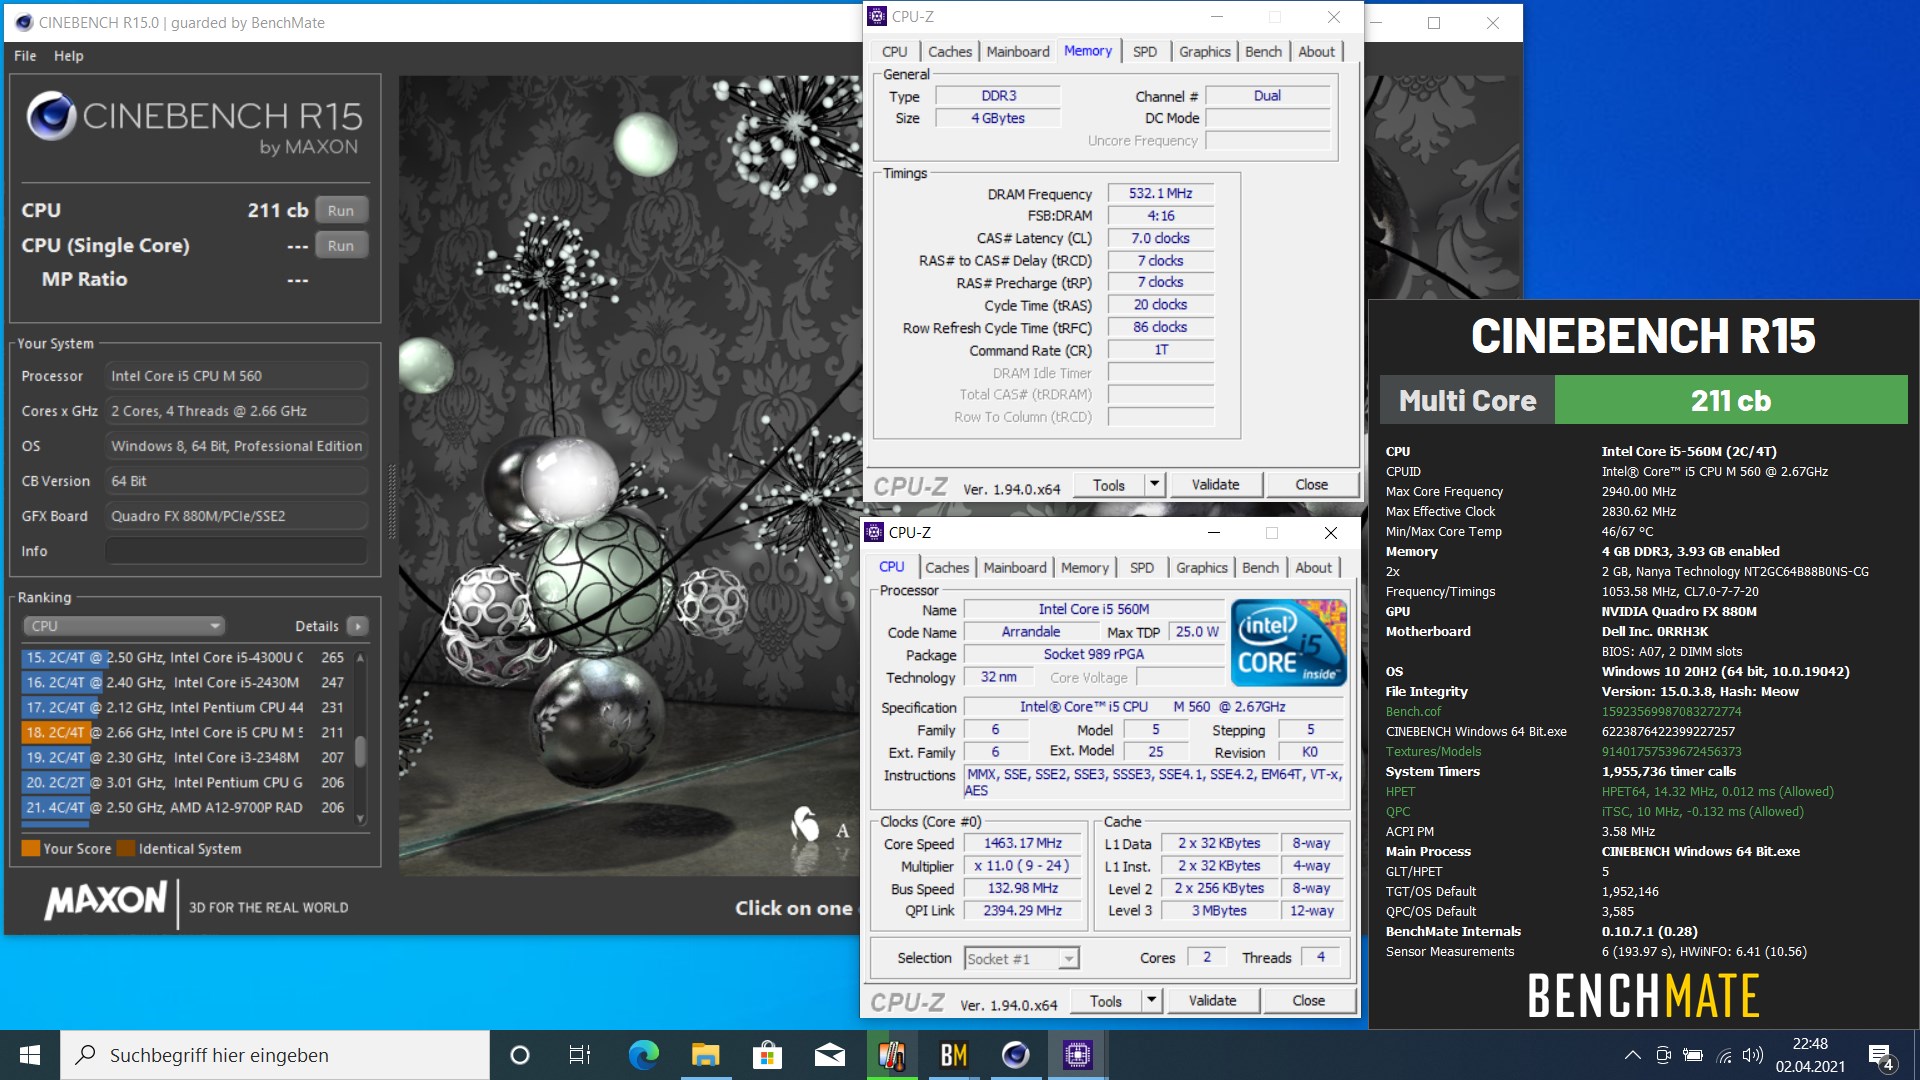Select ranking entry Intel Core i5-2430M

click(185, 682)
